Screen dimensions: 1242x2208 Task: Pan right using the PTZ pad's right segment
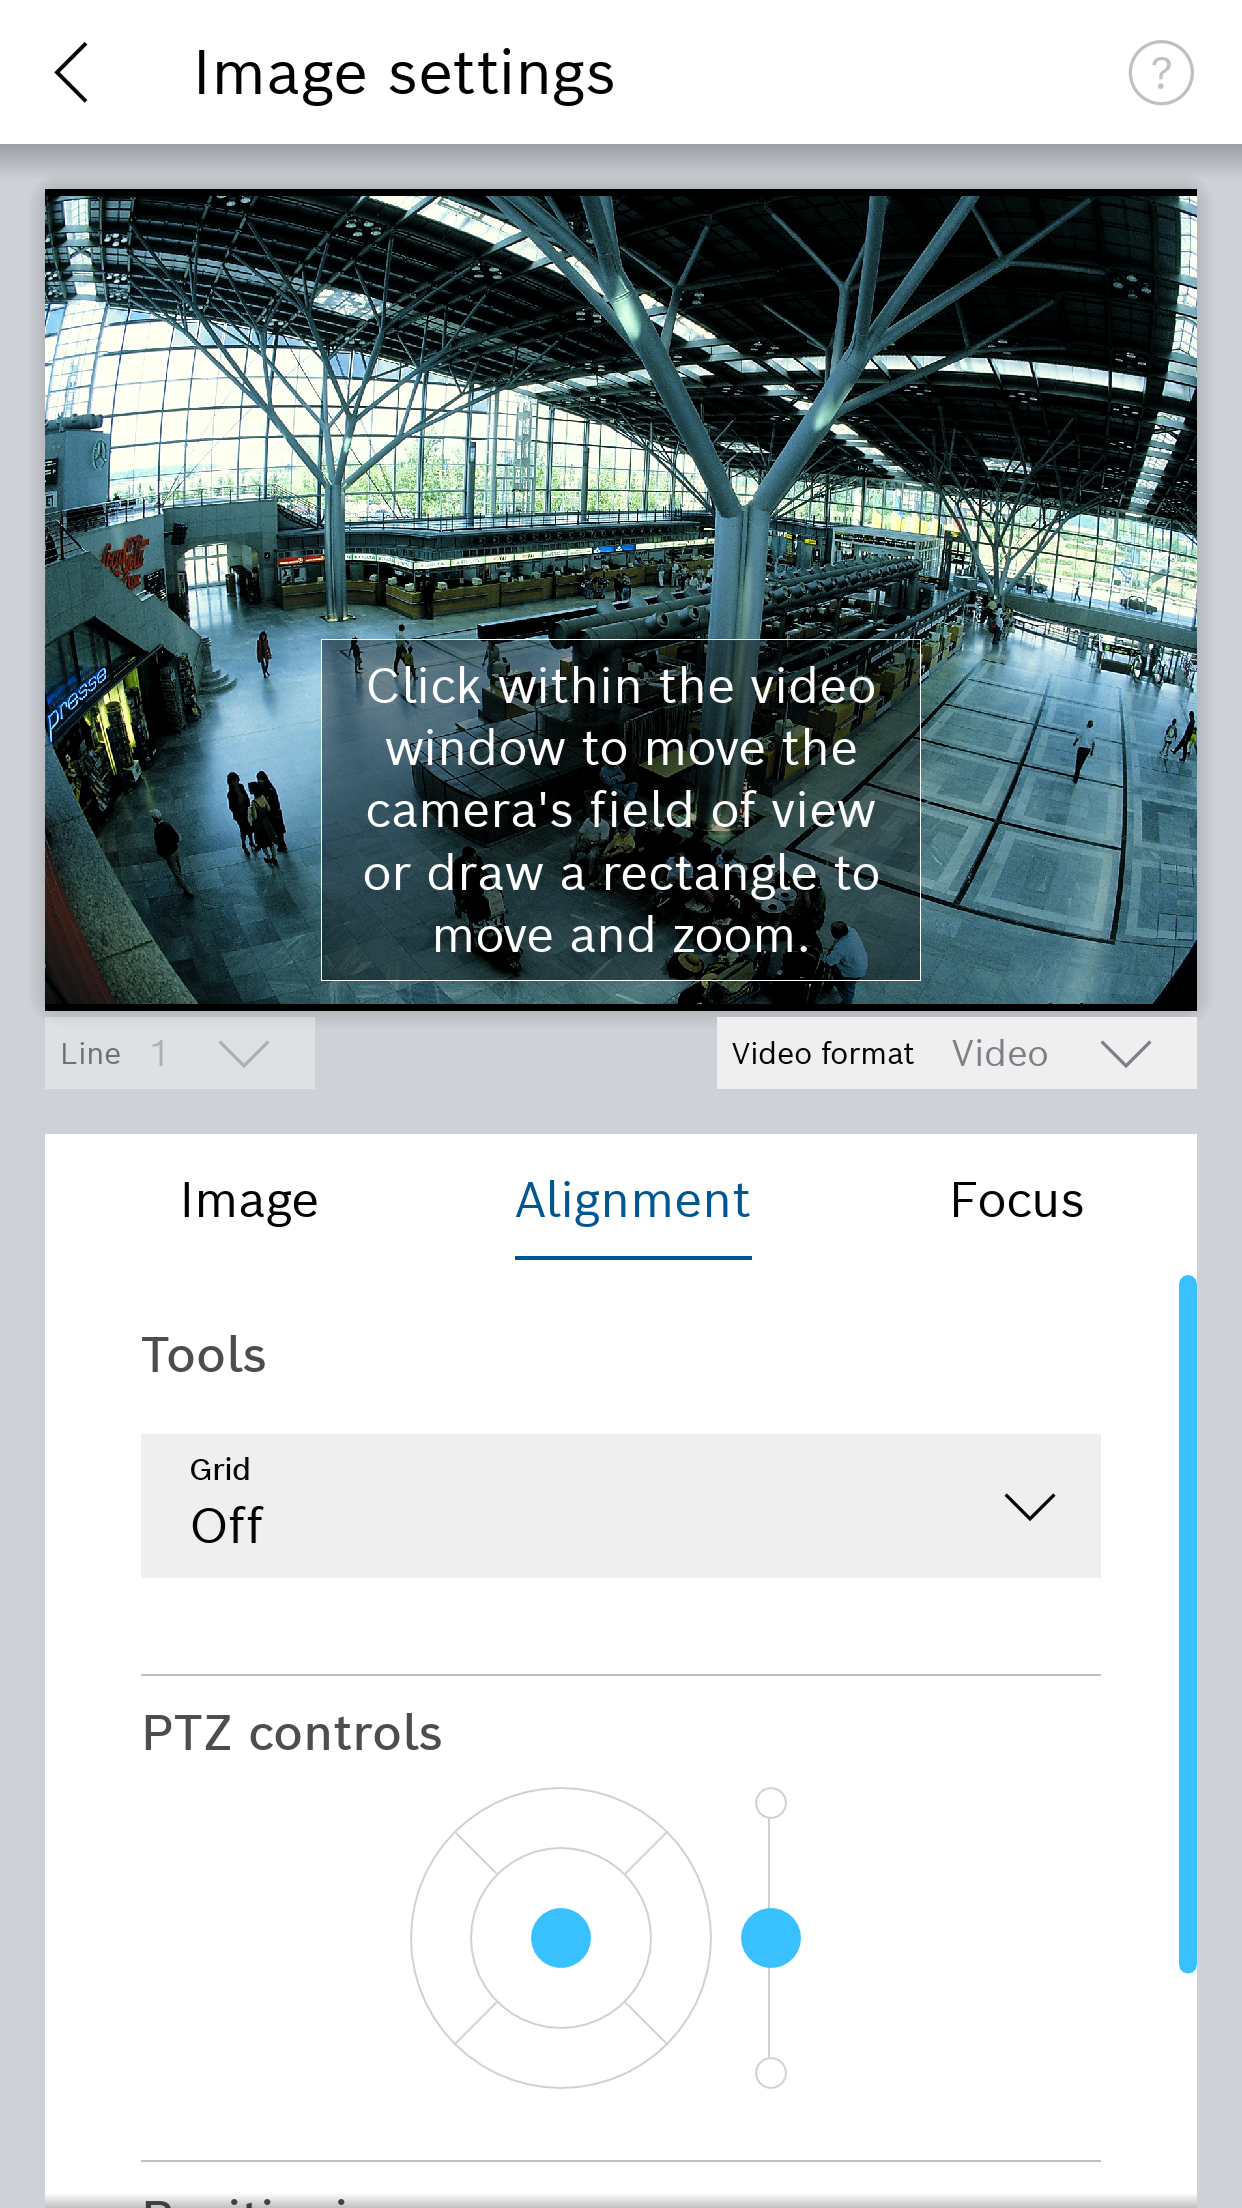(681, 1938)
